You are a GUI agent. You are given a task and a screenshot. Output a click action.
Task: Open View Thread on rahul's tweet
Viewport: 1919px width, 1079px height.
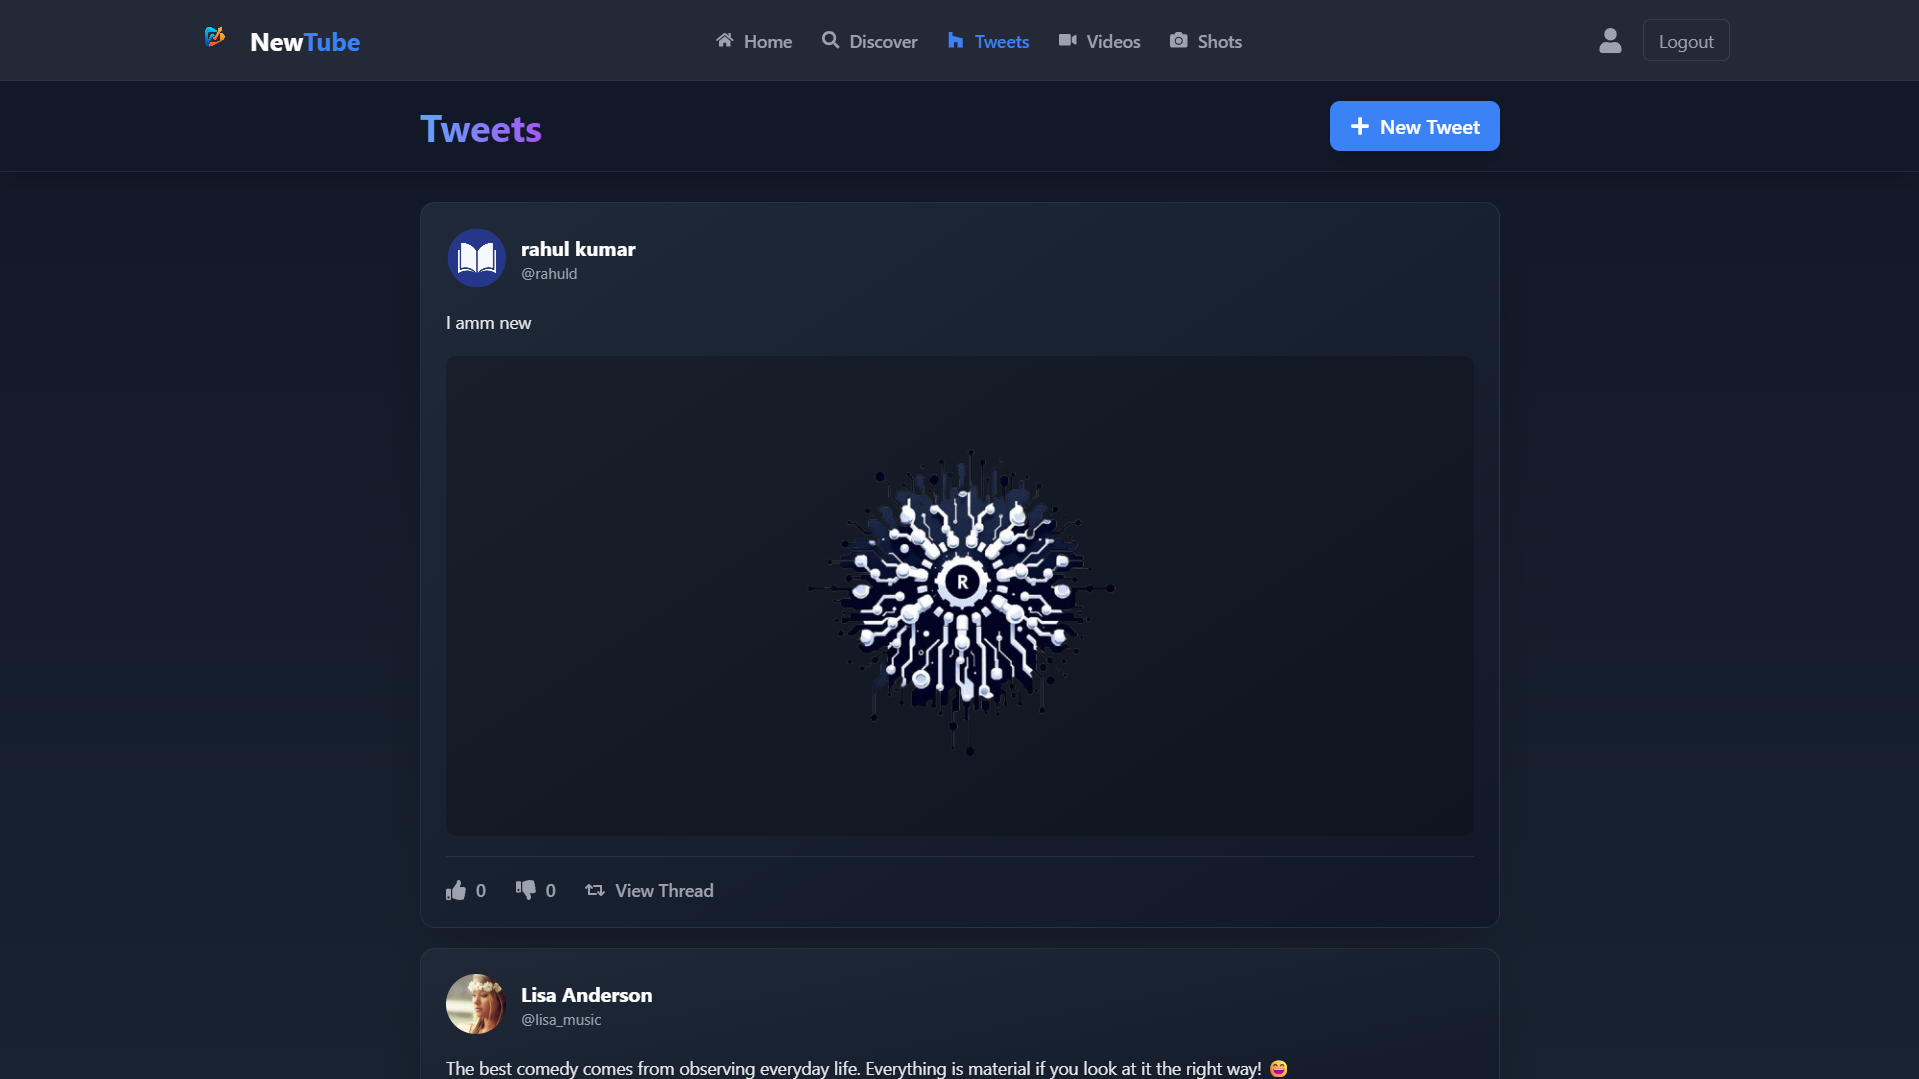click(664, 890)
